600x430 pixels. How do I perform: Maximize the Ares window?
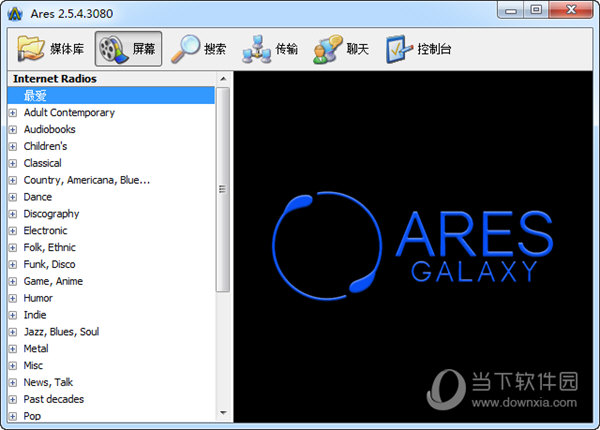tap(536, 10)
